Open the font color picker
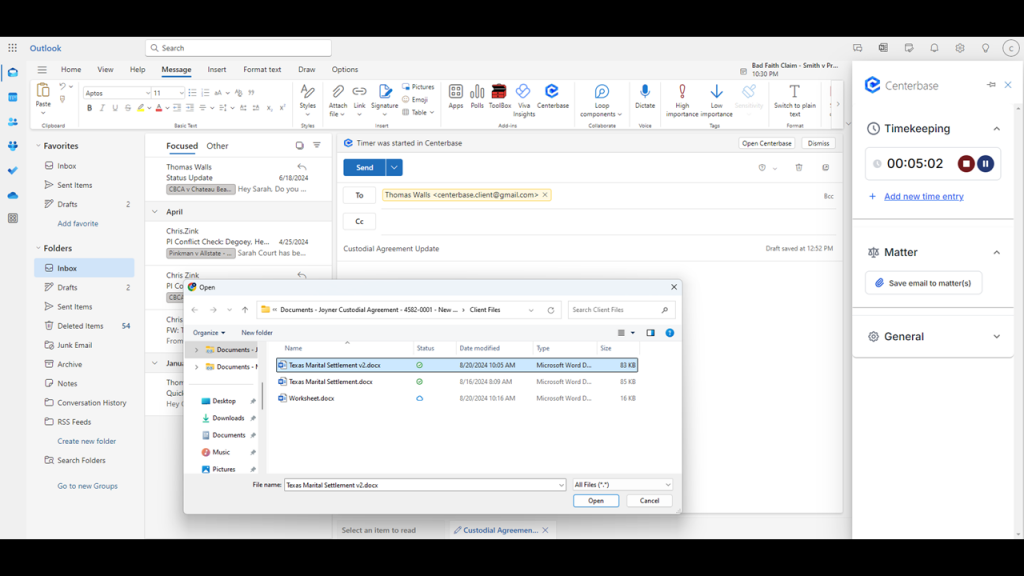 click(159, 108)
